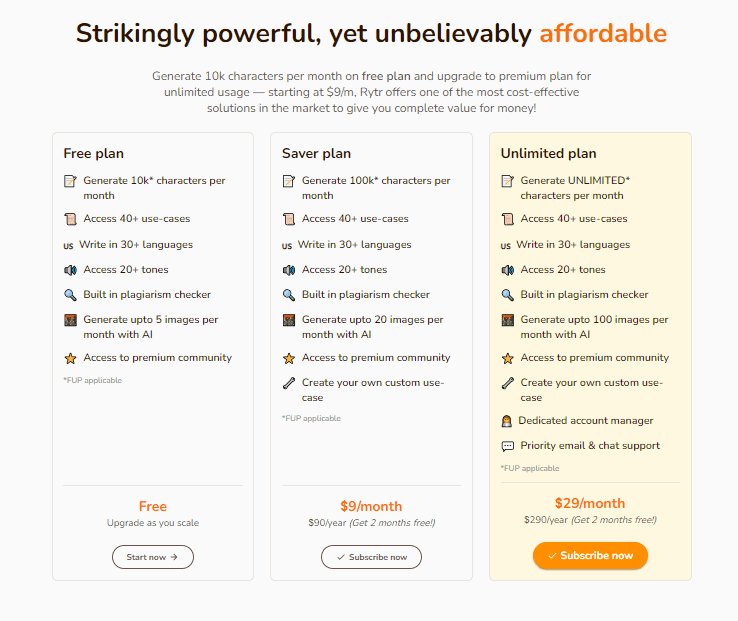
Task: Click the $29/month price on Unlimited plan
Action: pos(590,503)
